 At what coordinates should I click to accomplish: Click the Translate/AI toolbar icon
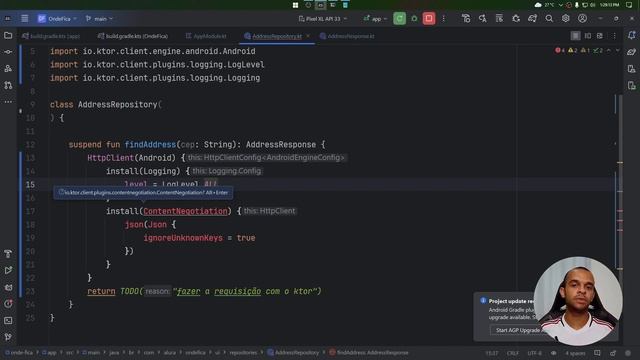(482, 18)
